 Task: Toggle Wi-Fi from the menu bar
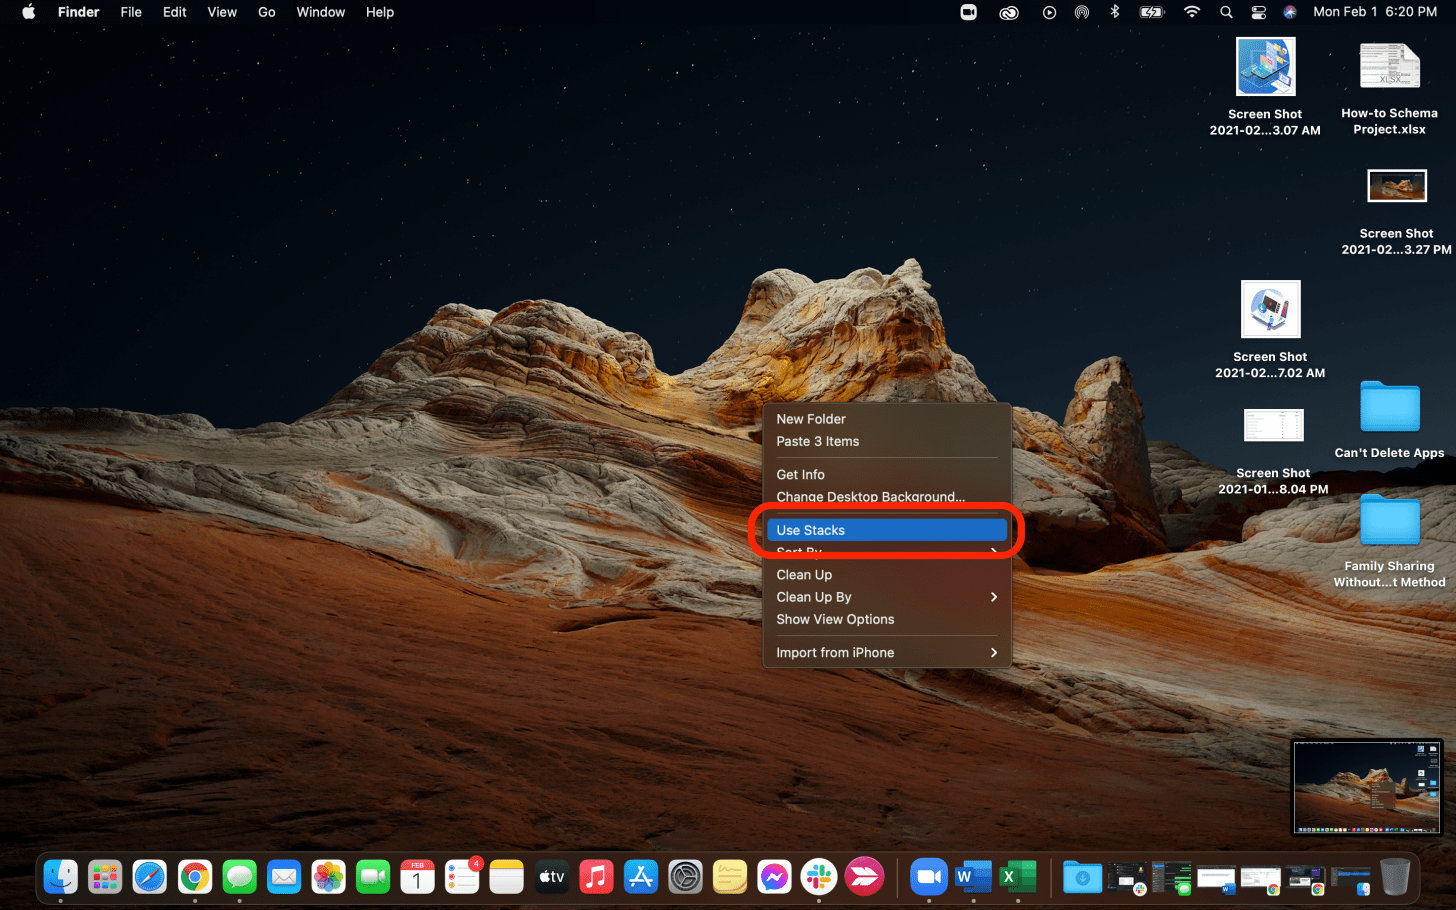(1191, 12)
